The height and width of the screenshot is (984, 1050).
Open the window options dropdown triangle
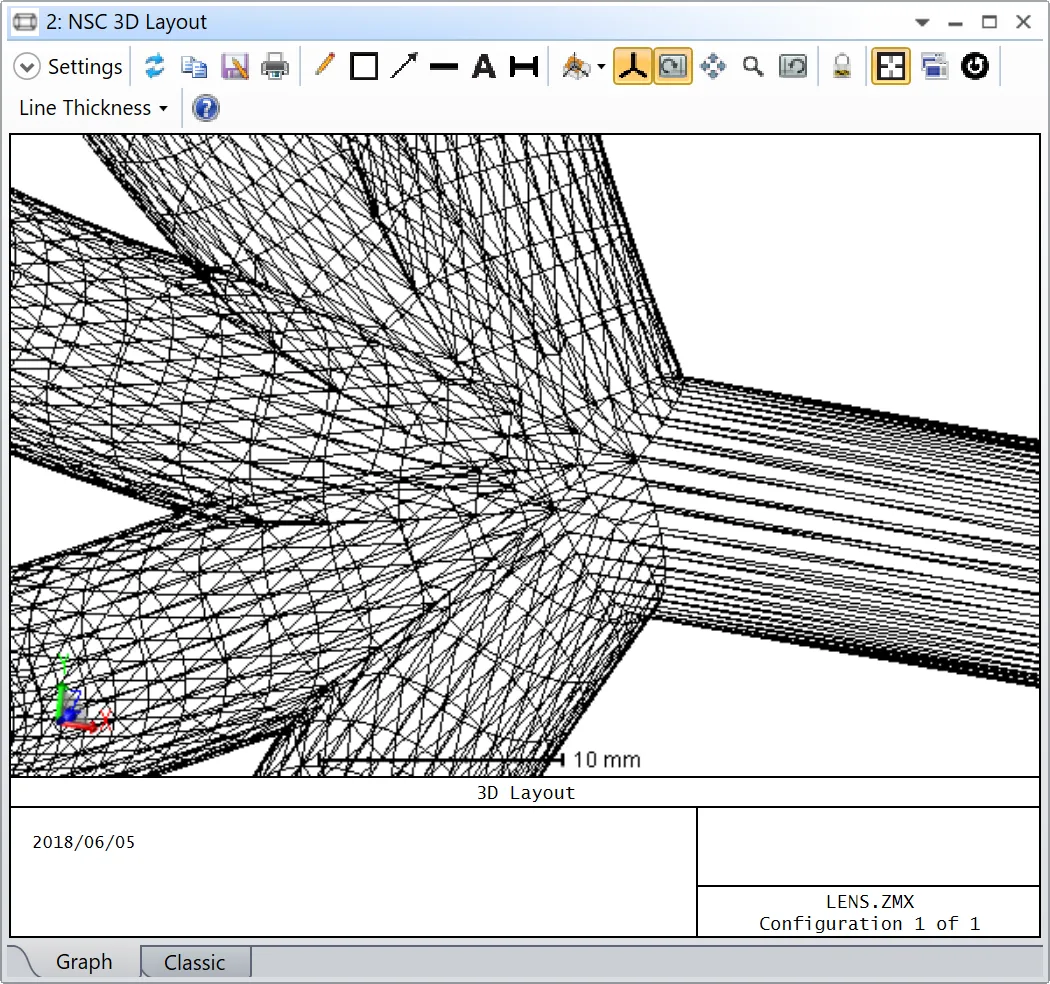click(922, 22)
